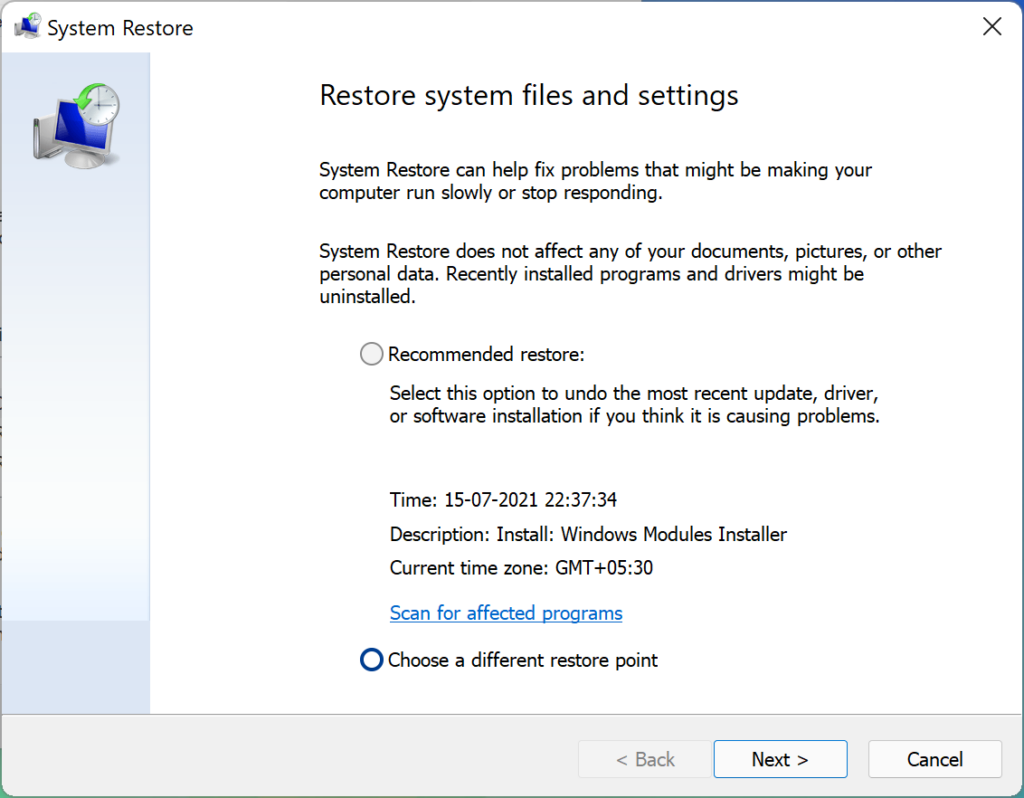Click the Current time zone: GMT+05:30 text
This screenshot has height=798, width=1024.
pos(521,568)
